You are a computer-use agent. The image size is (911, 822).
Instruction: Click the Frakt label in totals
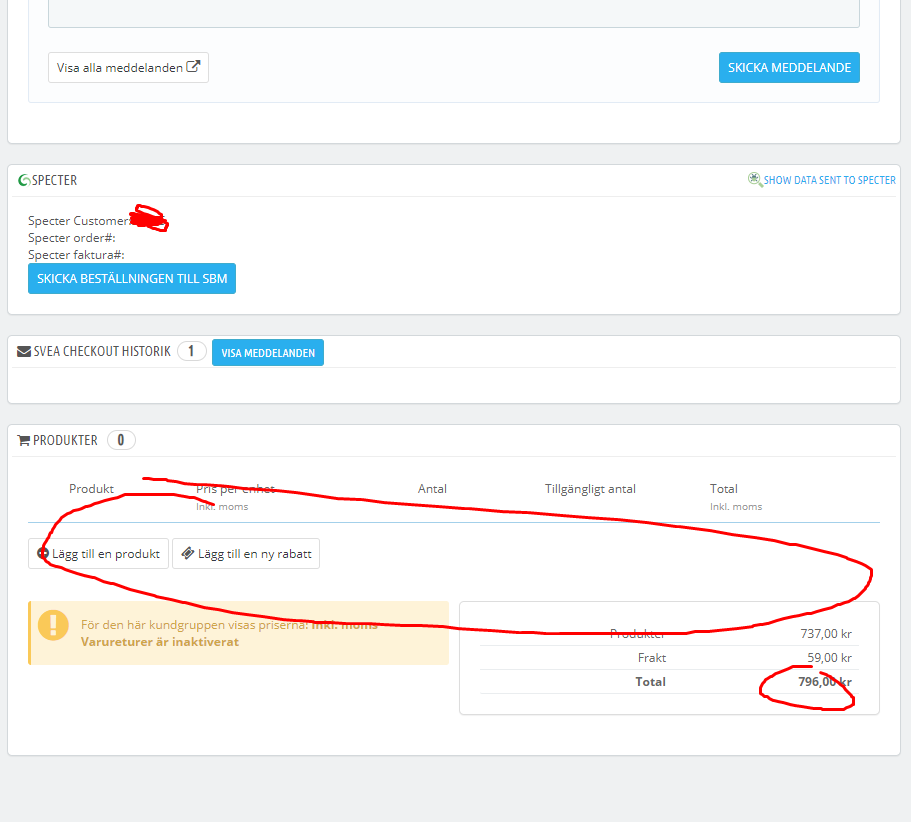click(652, 658)
